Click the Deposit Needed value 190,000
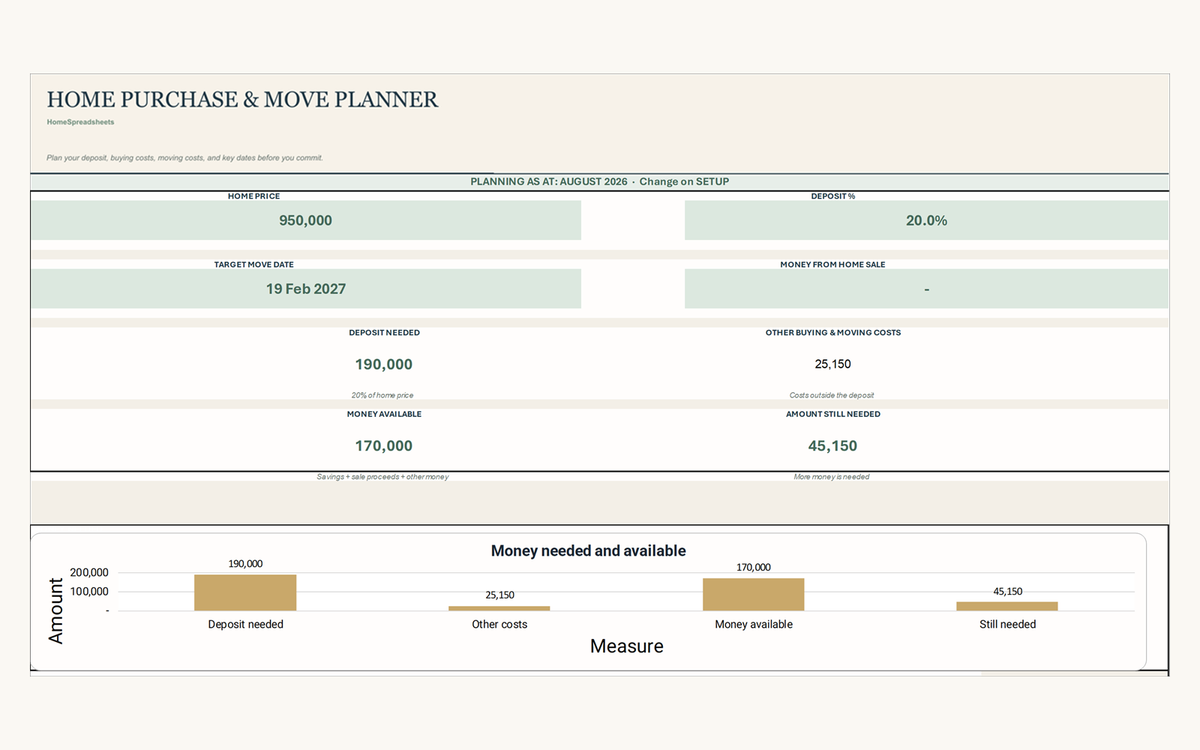The height and width of the screenshot is (750, 1200). (384, 365)
